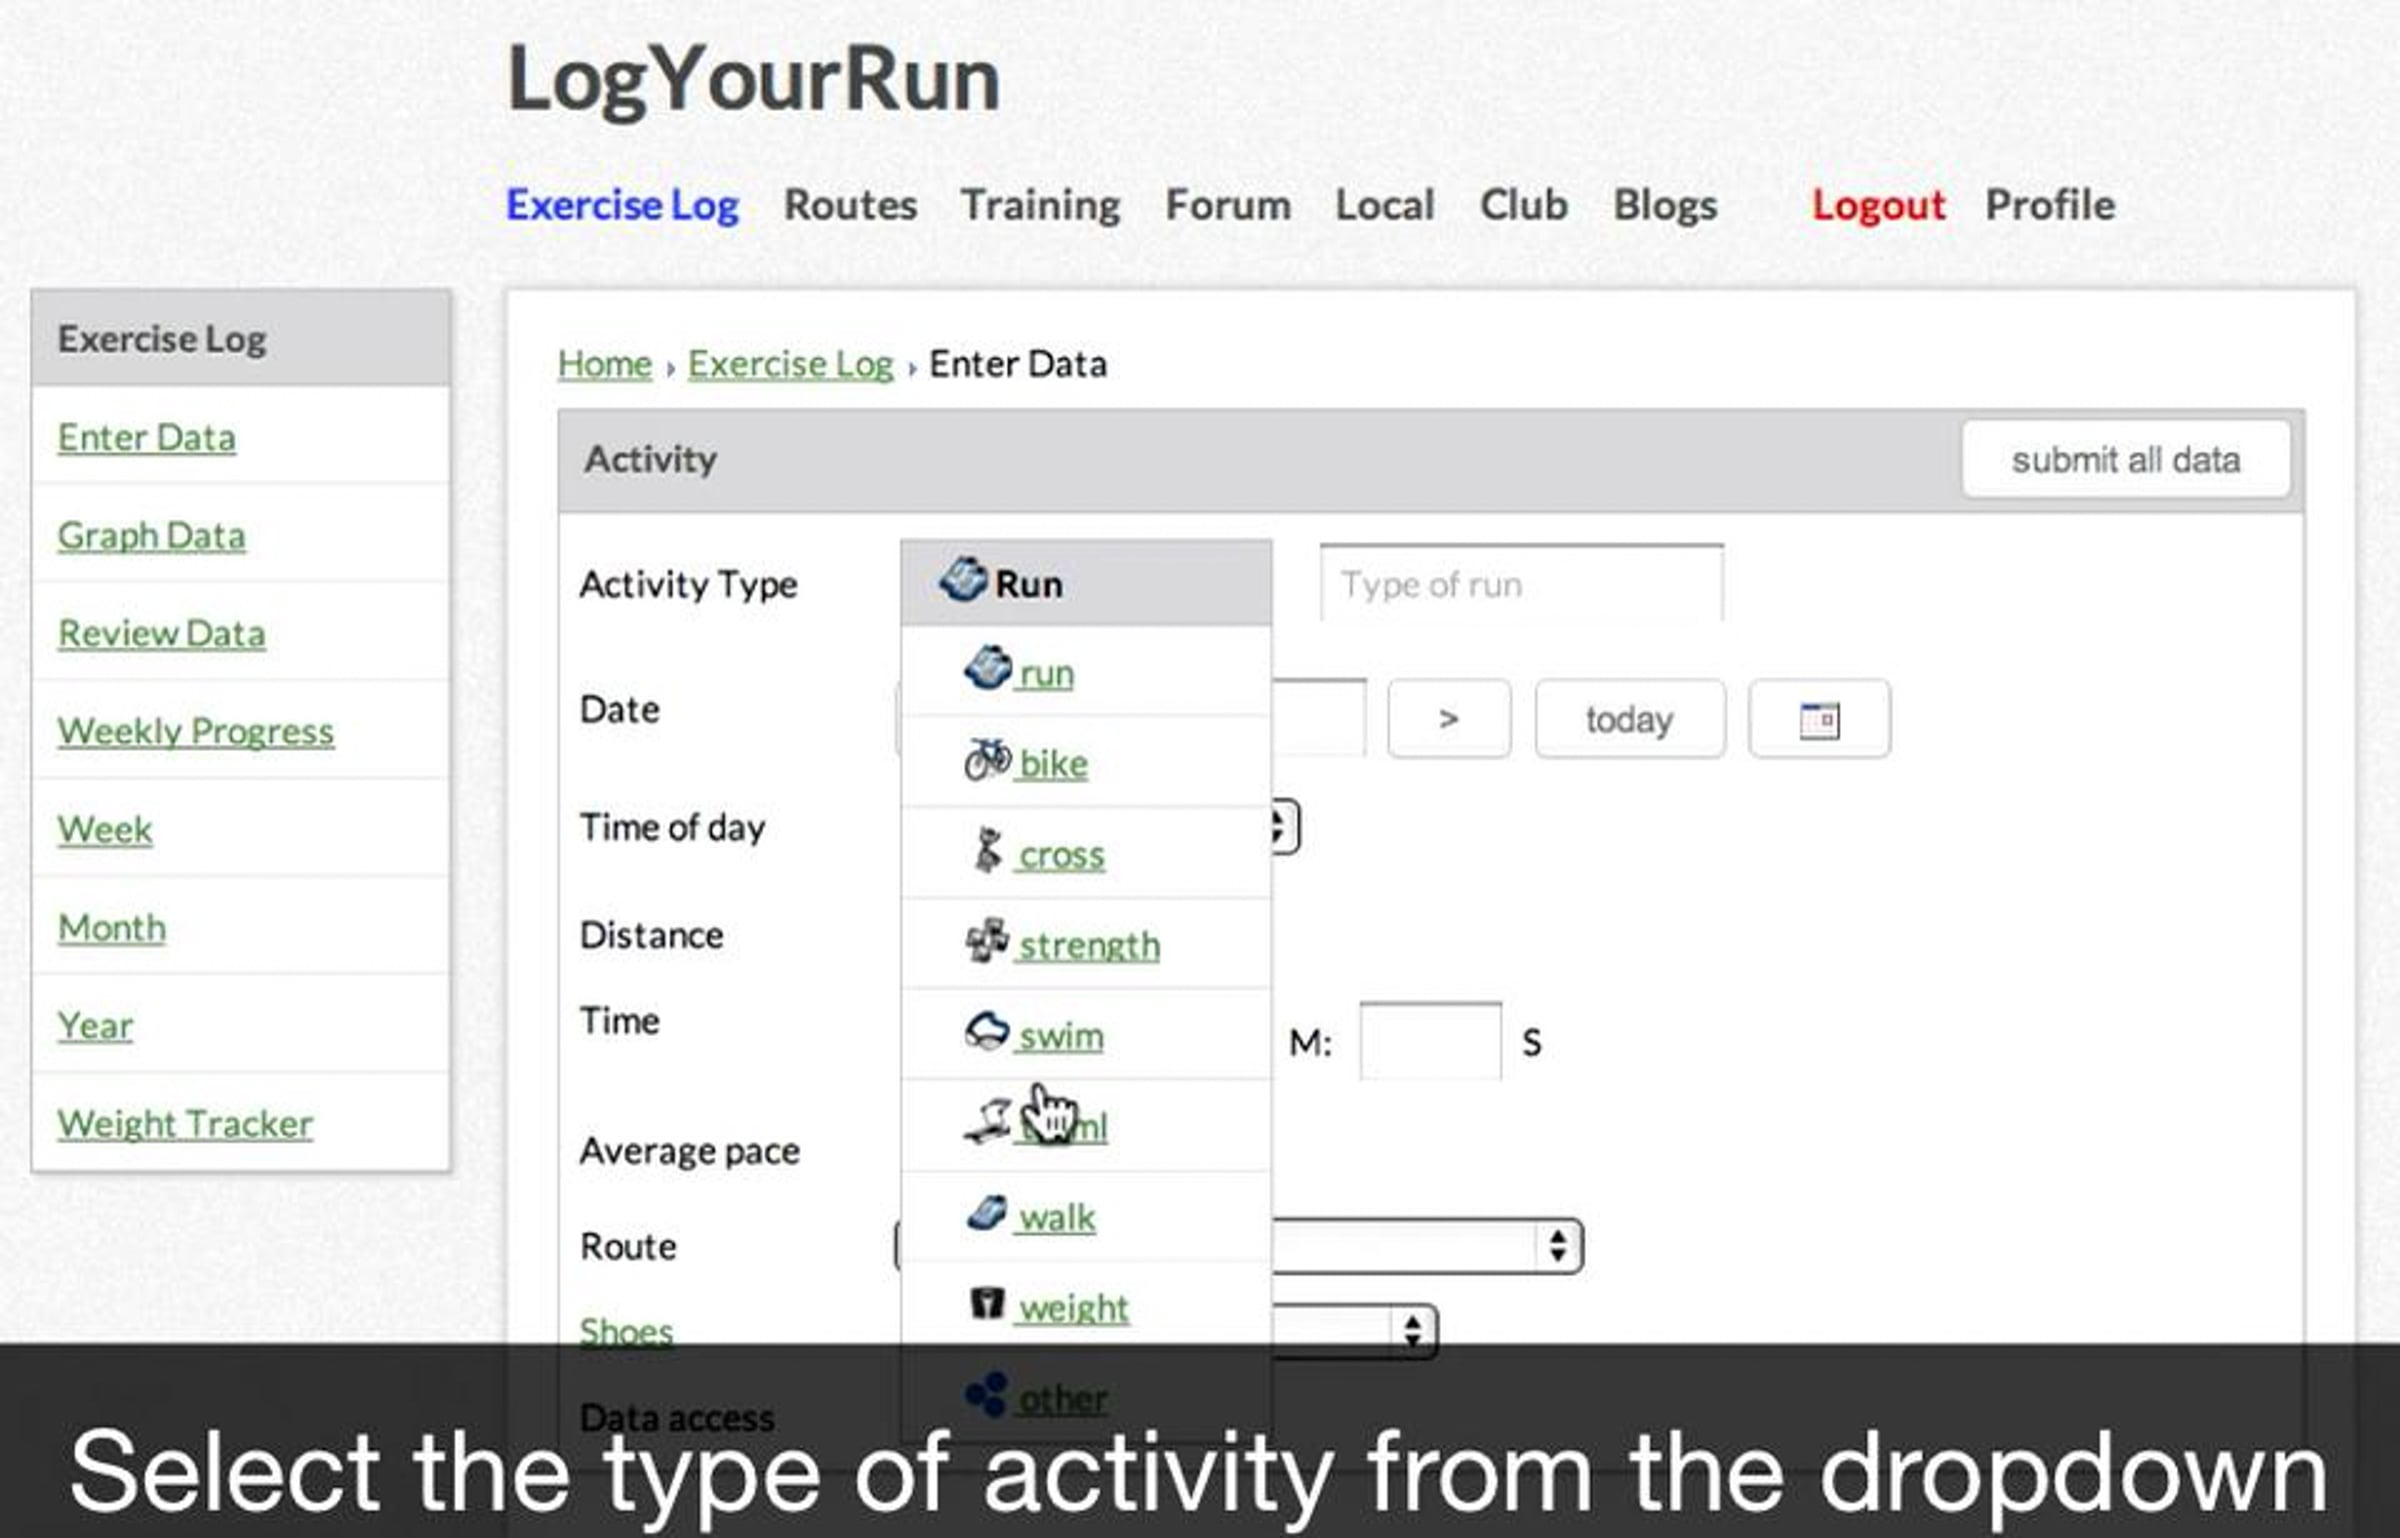Click the Type of run text field
Image resolution: width=2400 pixels, height=1538 pixels.
(x=1520, y=584)
